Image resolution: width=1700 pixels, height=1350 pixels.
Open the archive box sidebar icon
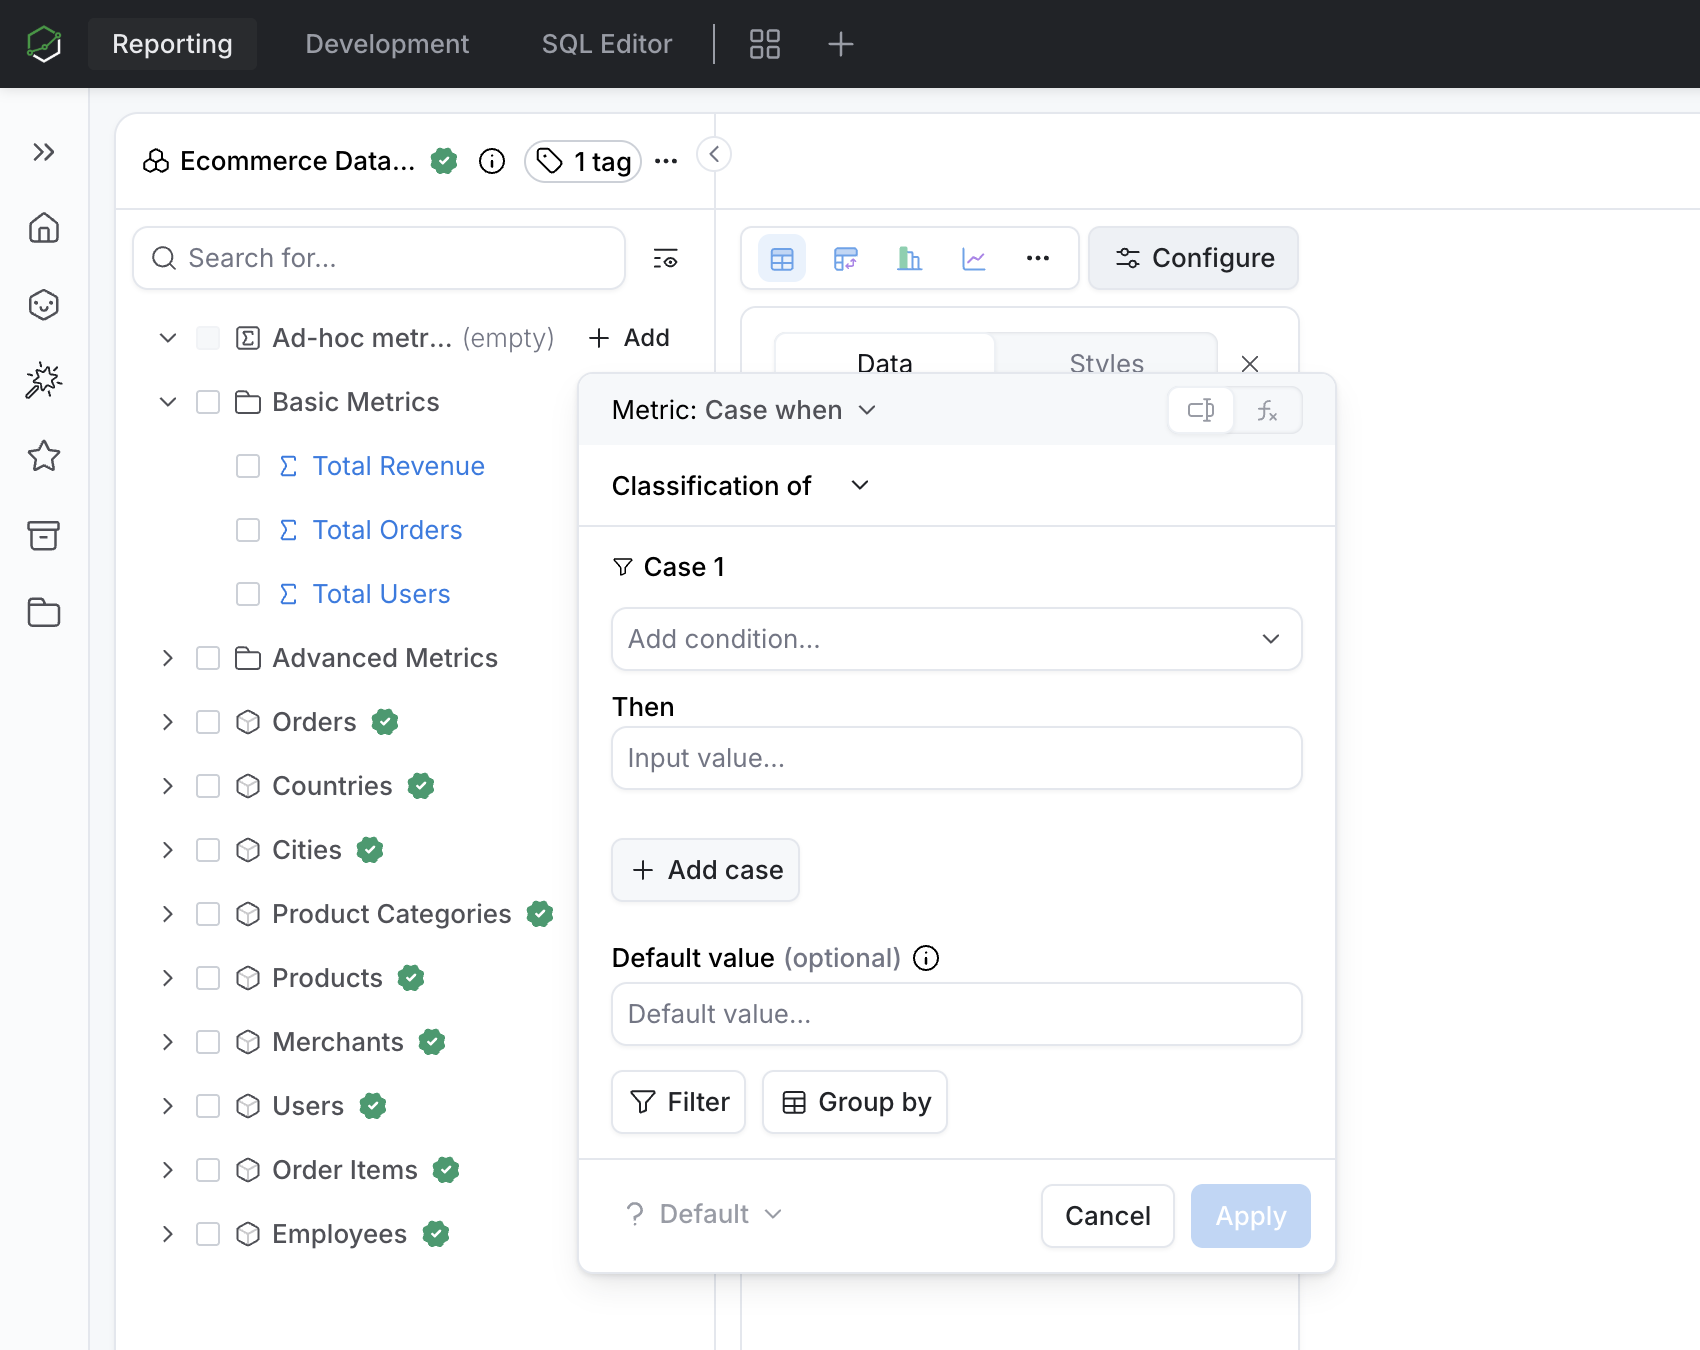[44, 535]
